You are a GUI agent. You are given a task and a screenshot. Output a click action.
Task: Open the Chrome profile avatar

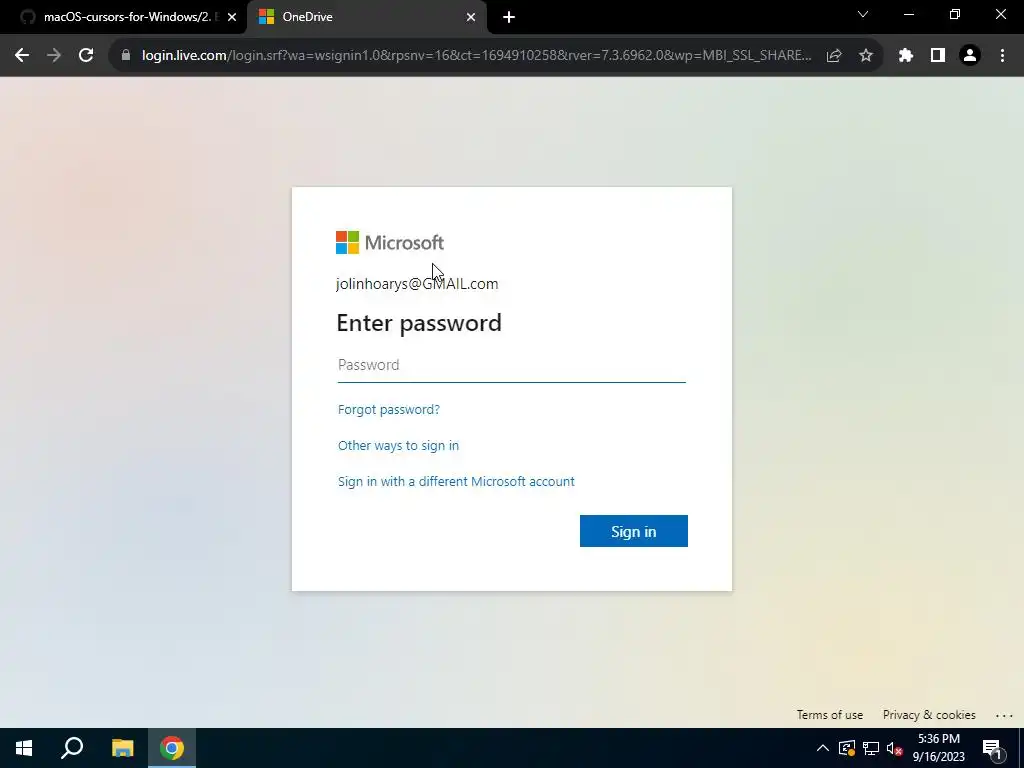(970, 56)
